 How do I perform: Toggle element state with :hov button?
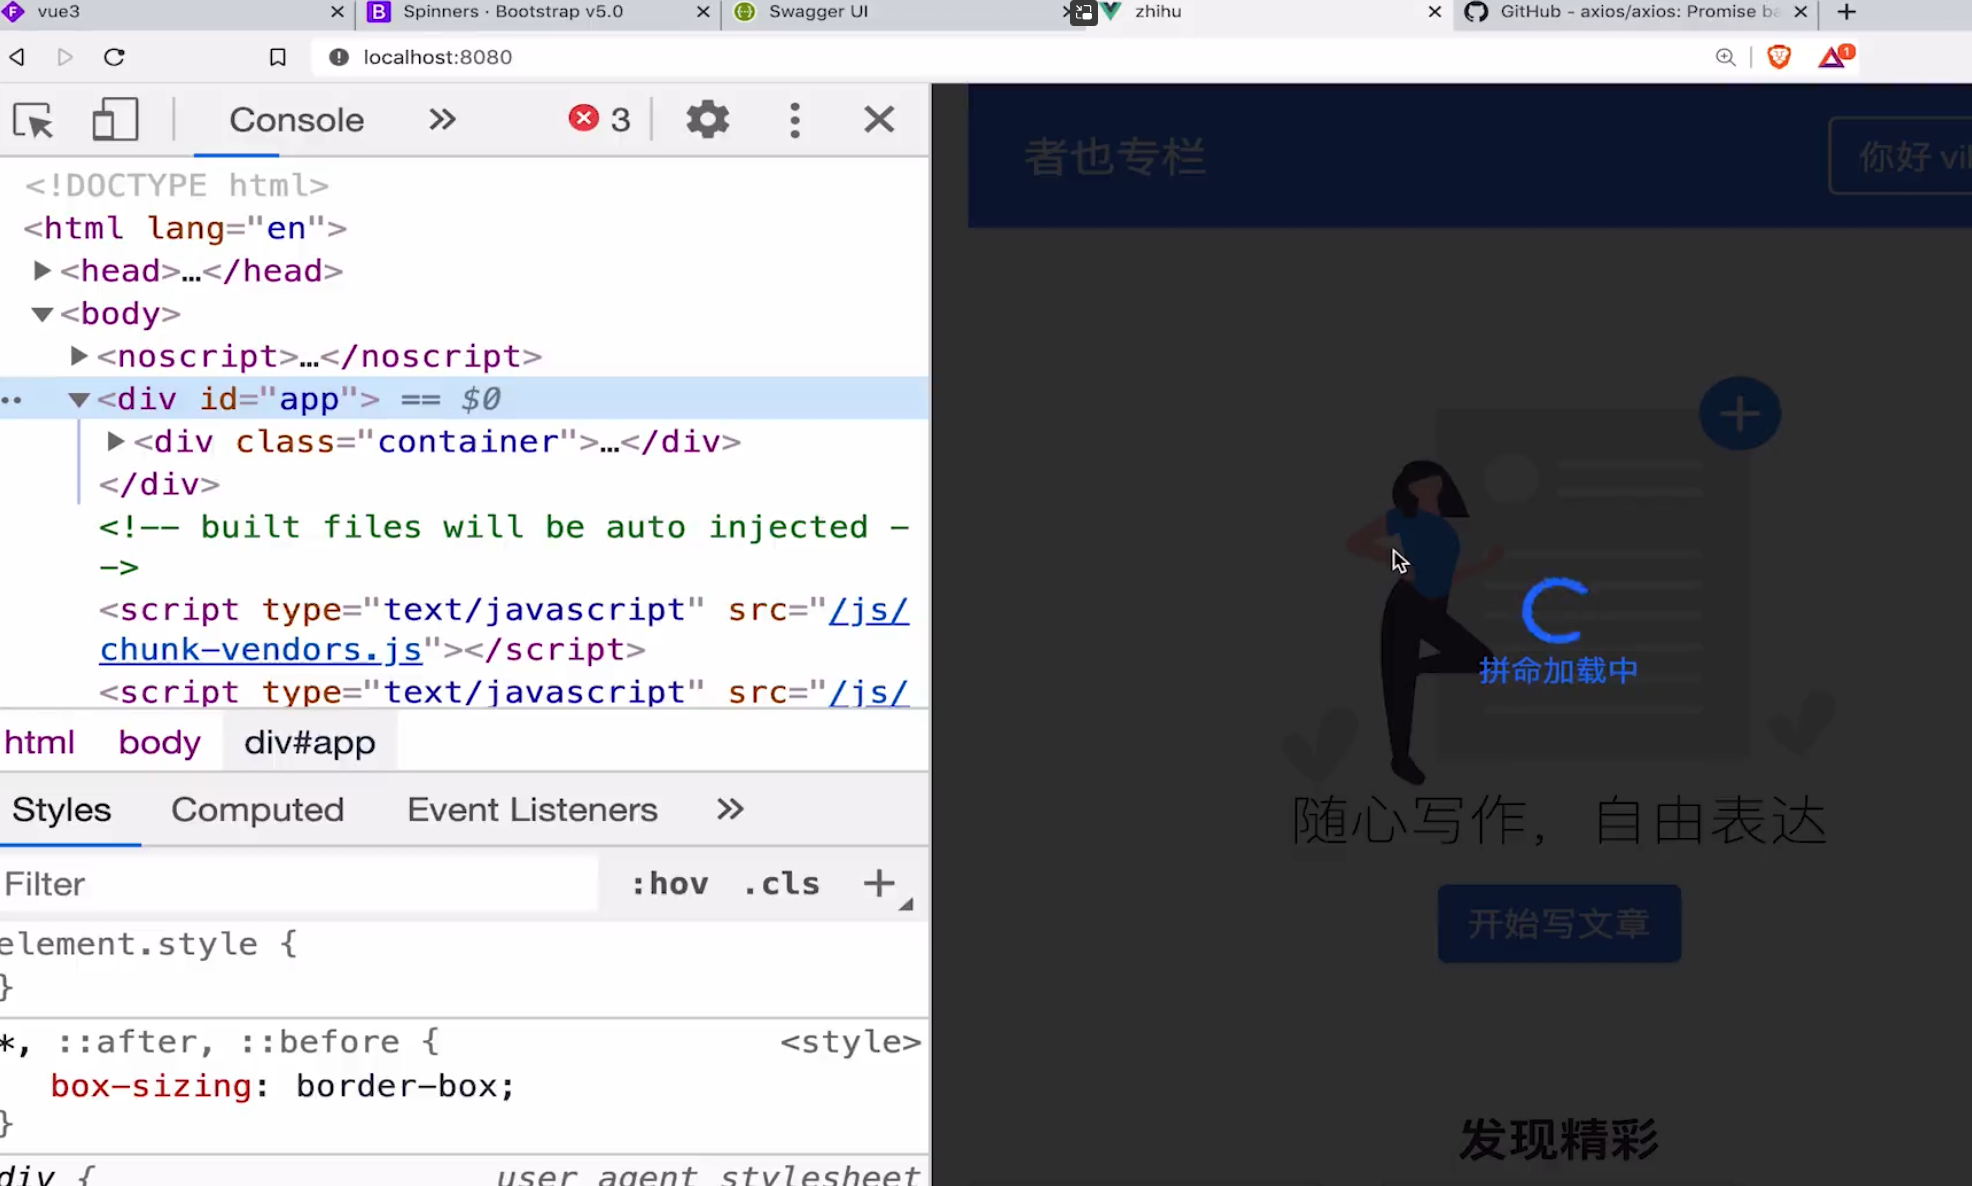click(668, 884)
